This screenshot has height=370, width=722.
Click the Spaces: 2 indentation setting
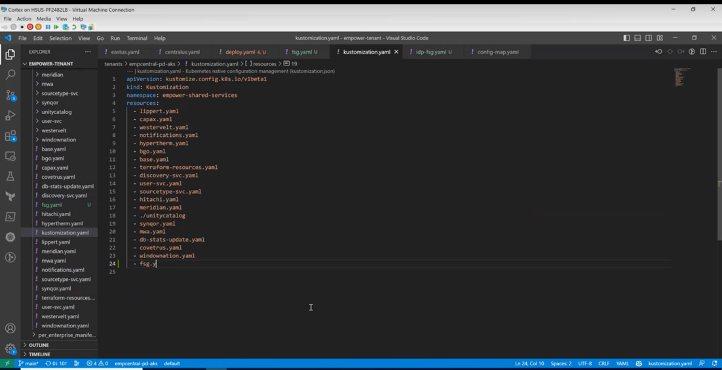(561, 364)
